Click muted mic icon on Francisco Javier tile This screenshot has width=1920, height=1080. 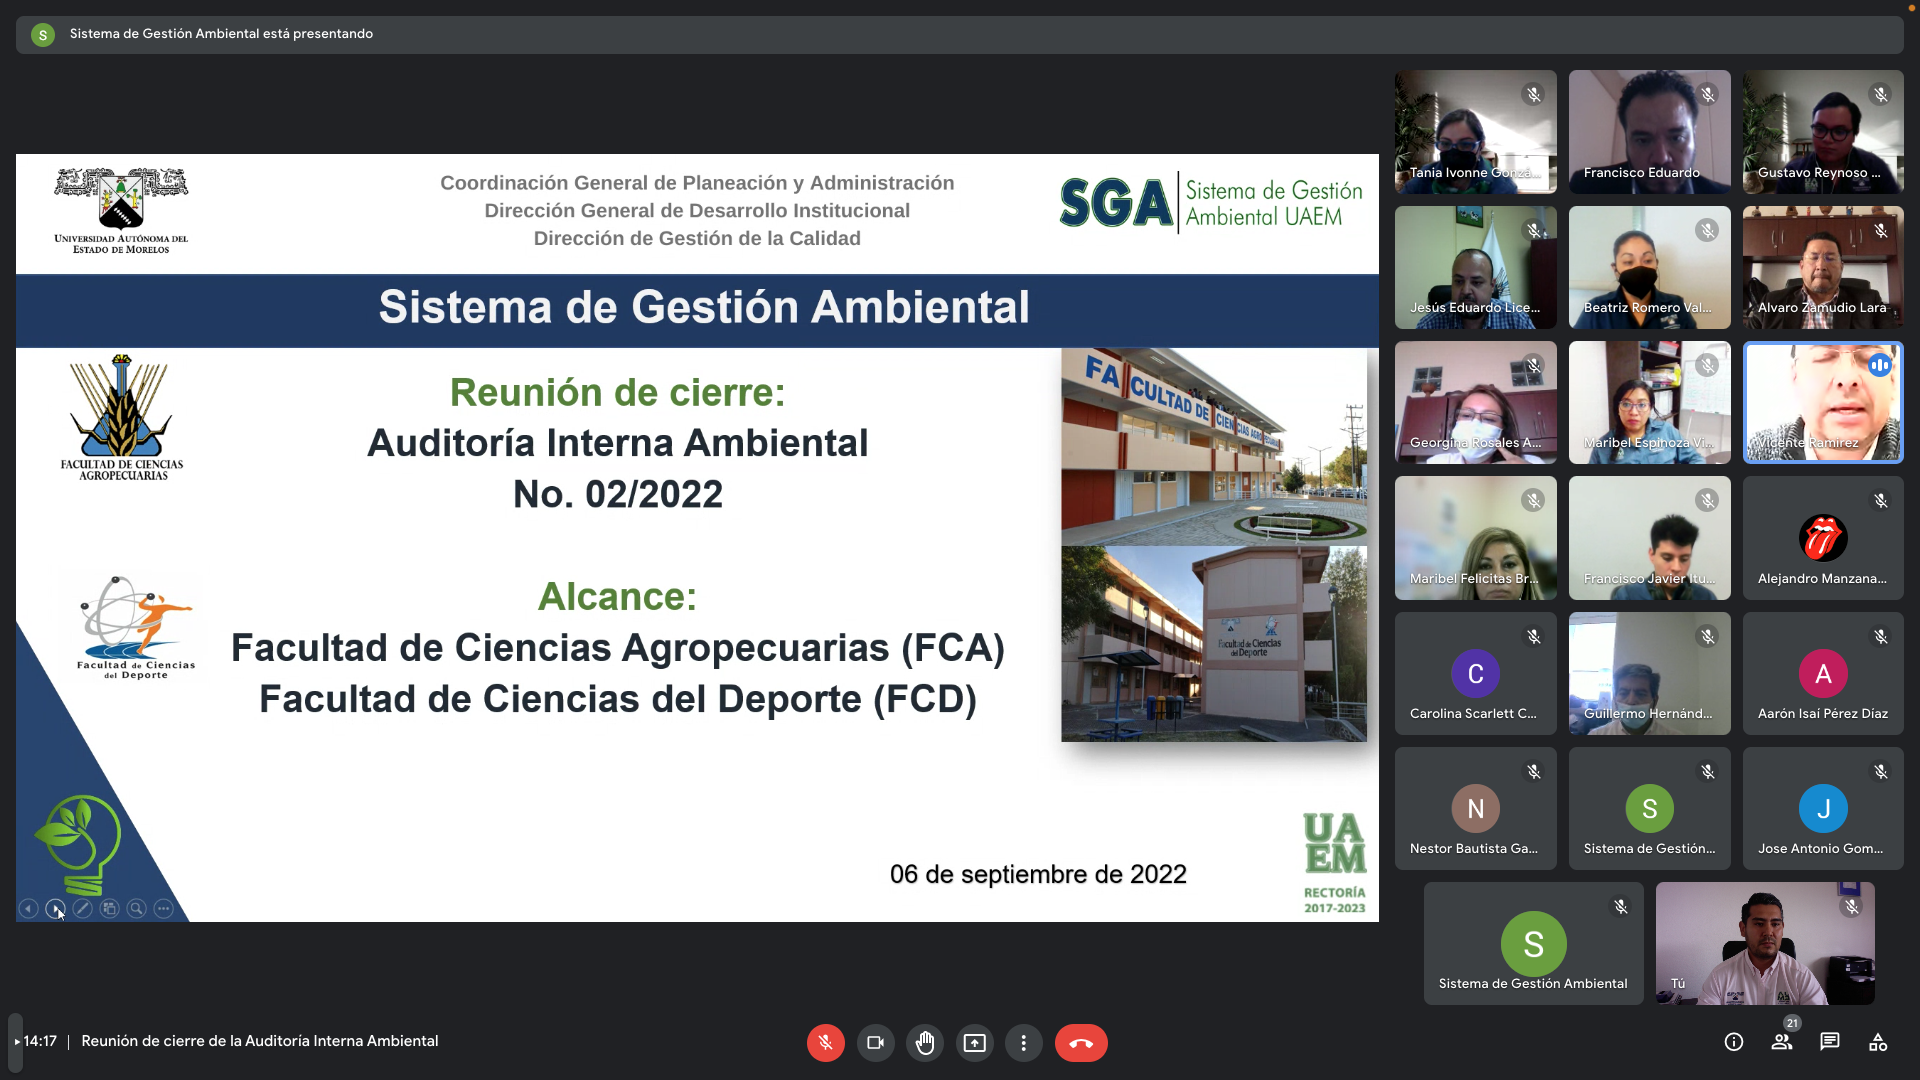[1707, 500]
